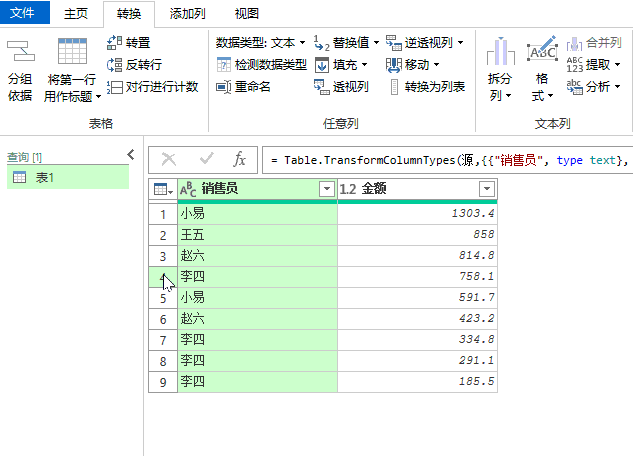633x456 pixels.
Task: Click the 移动 move column icon
Action: [x=394, y=65]
